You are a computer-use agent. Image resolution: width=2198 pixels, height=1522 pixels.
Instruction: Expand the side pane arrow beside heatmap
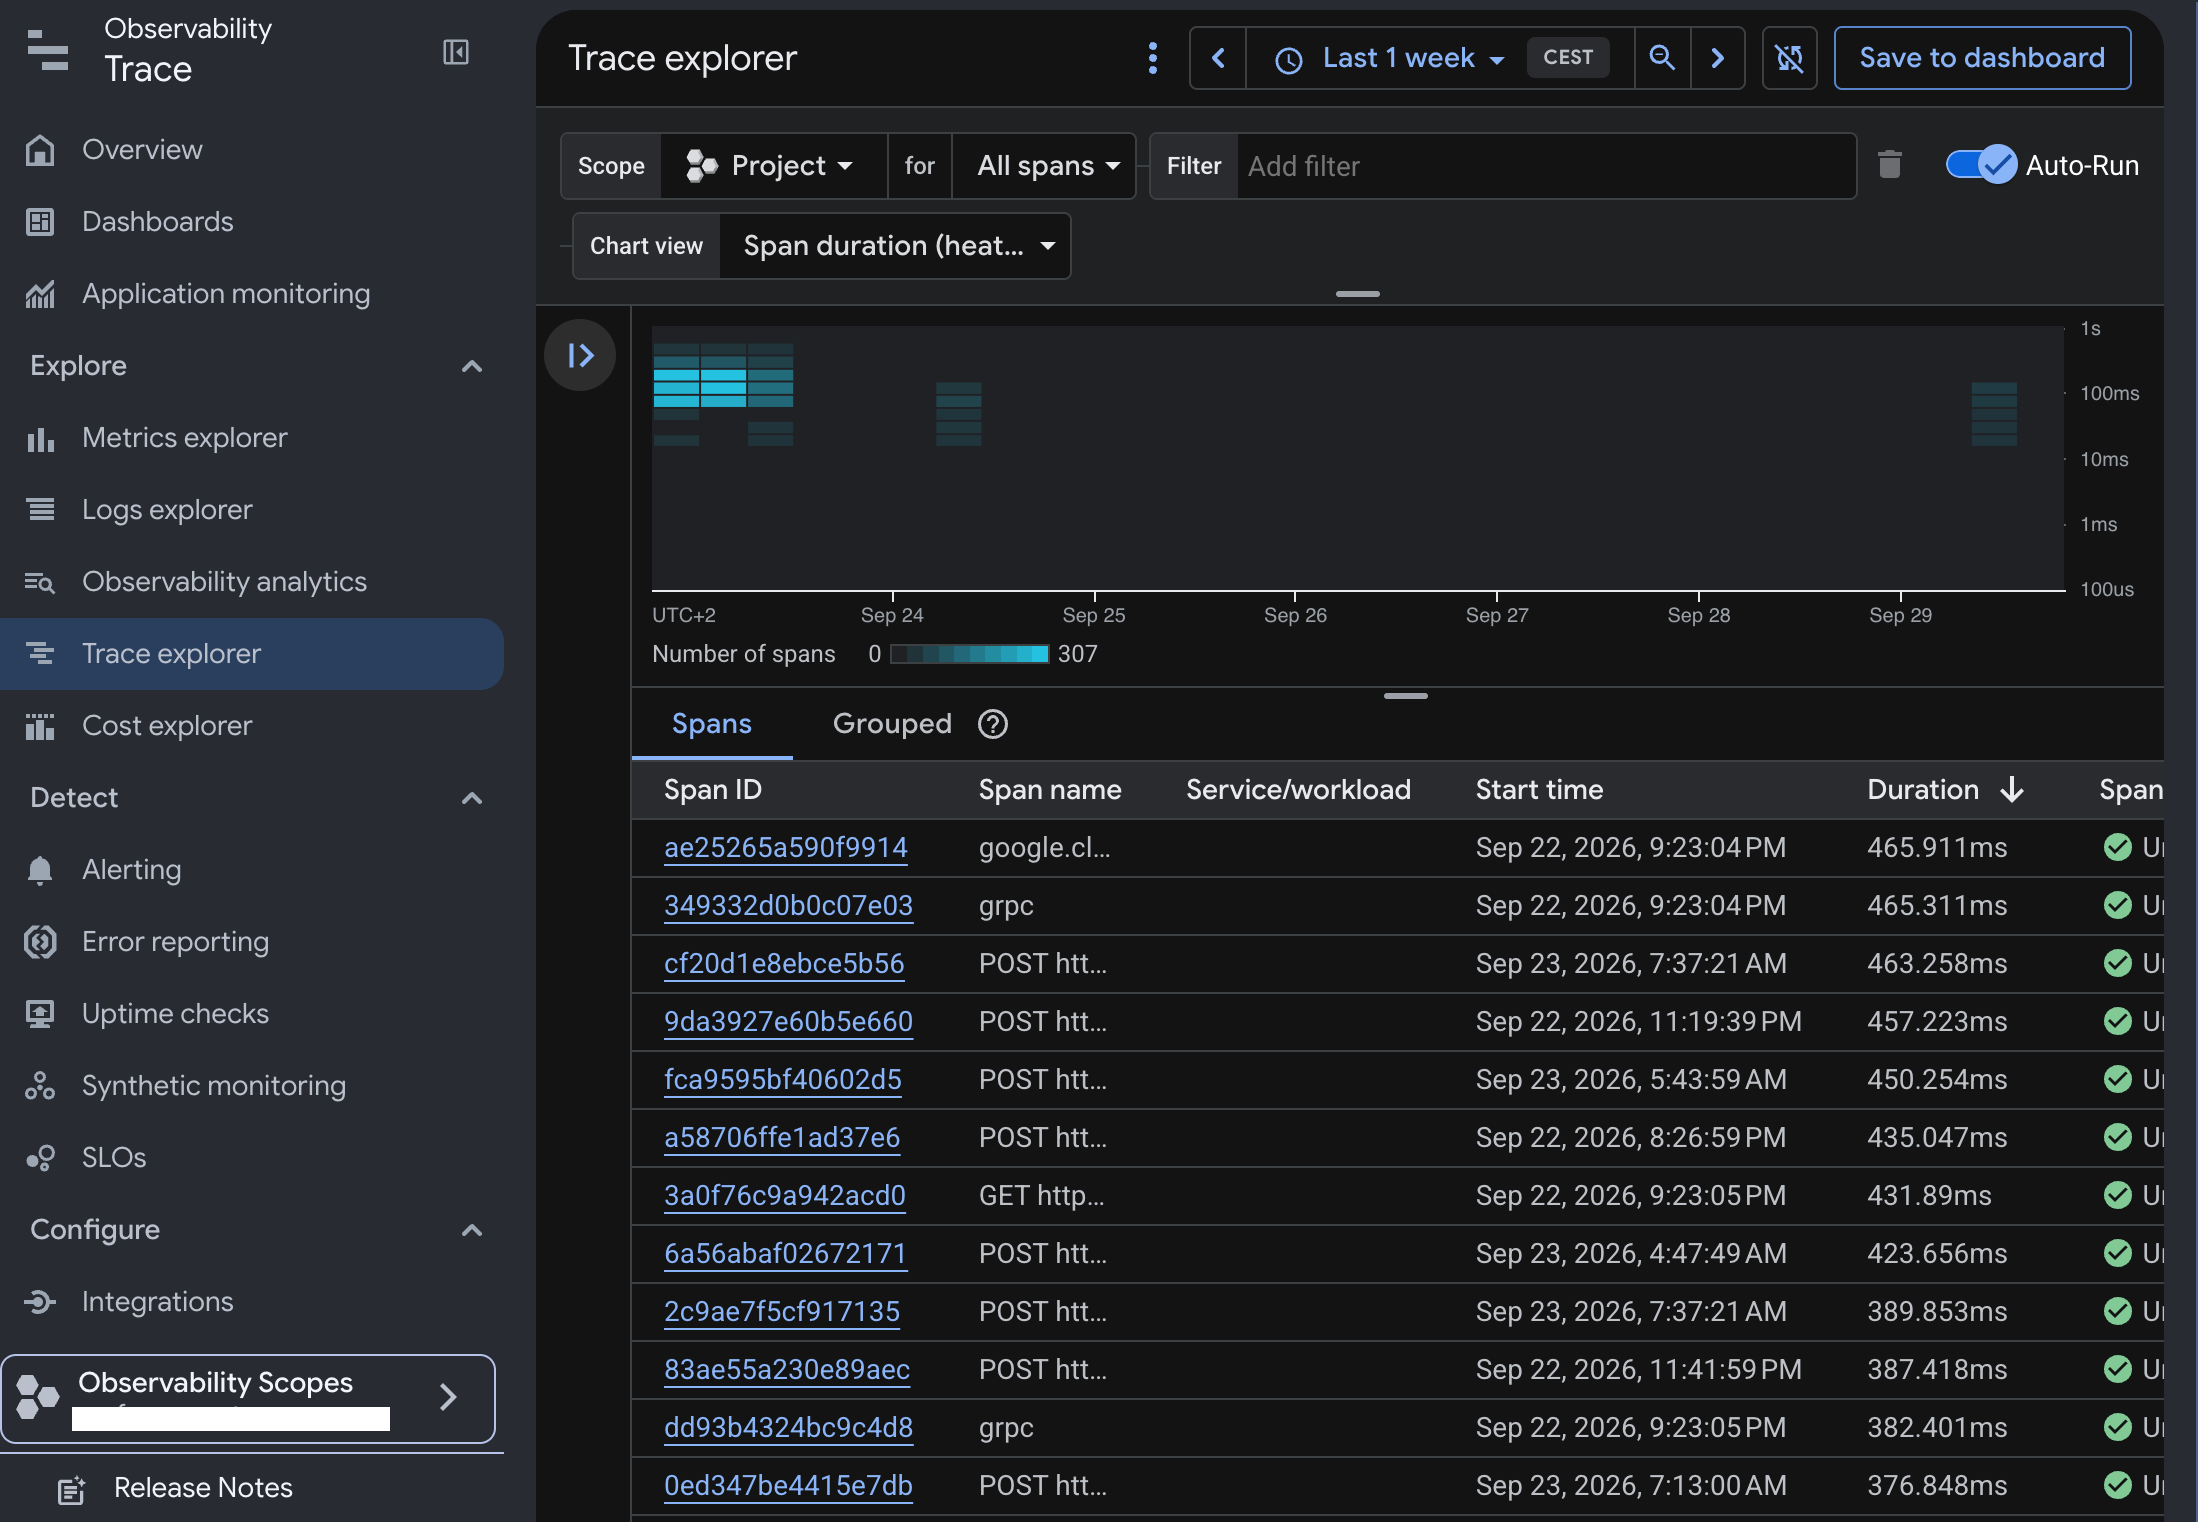[580, 355]
